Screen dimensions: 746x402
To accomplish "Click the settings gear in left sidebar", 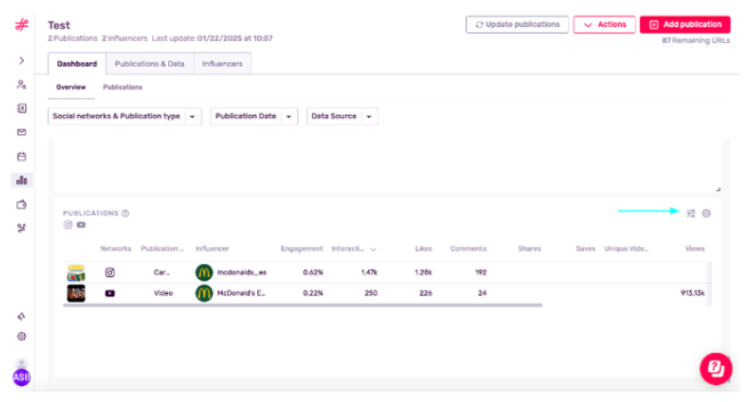I will click(21, 337).
